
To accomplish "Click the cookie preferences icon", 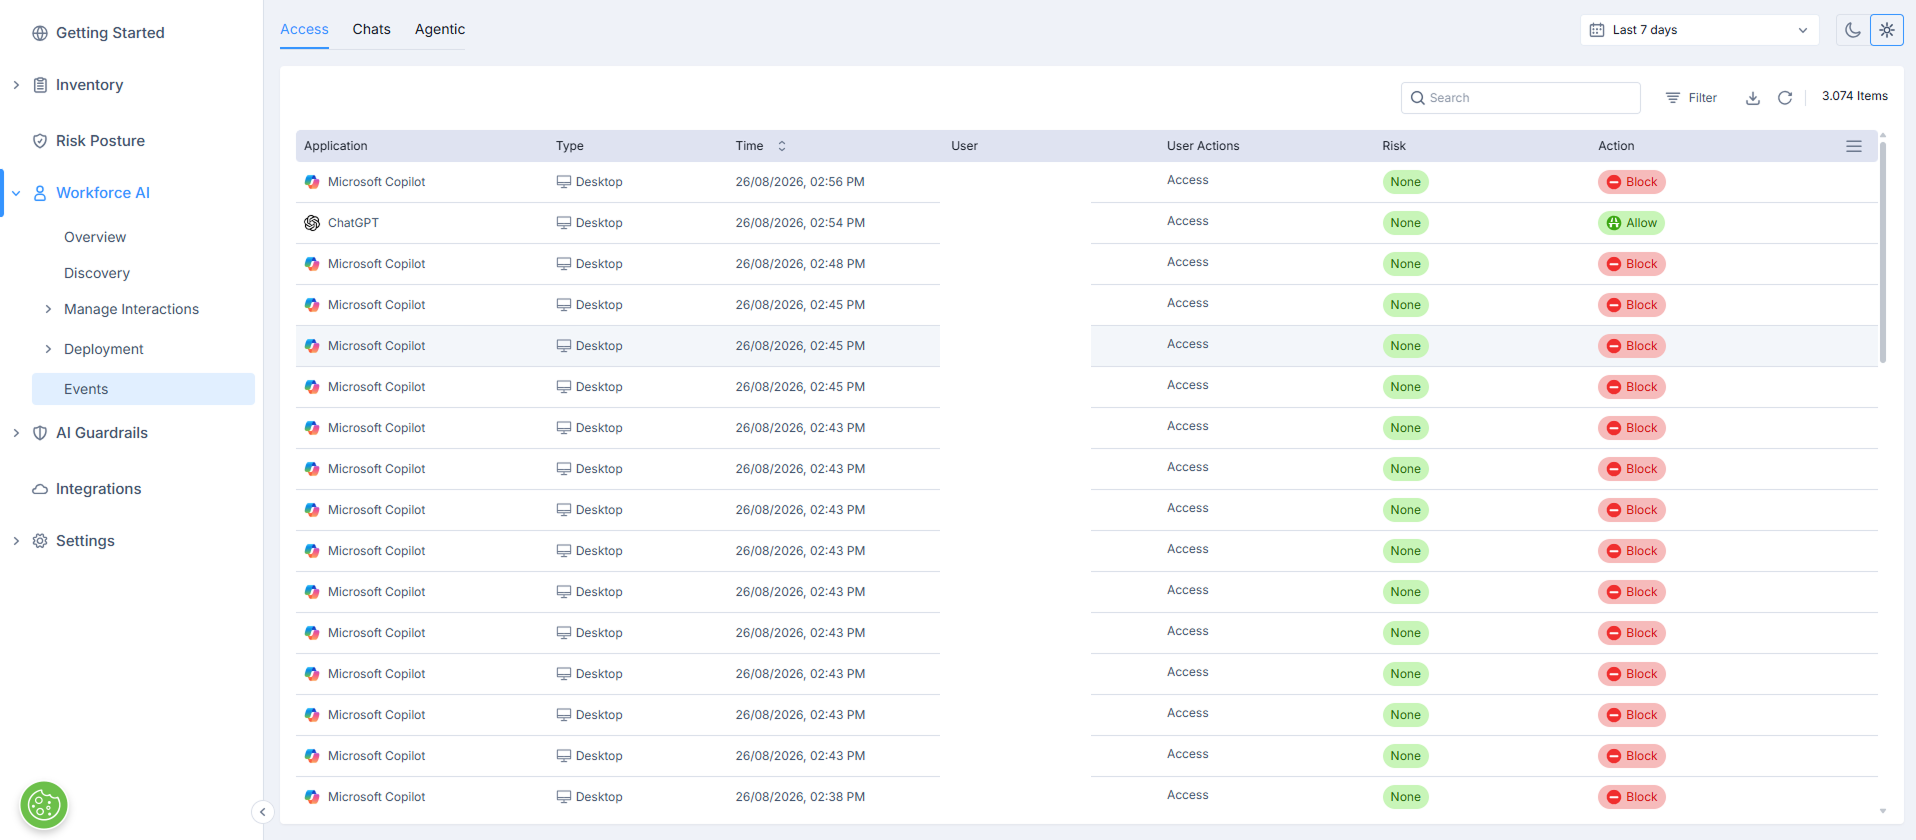I will (44, 805).
